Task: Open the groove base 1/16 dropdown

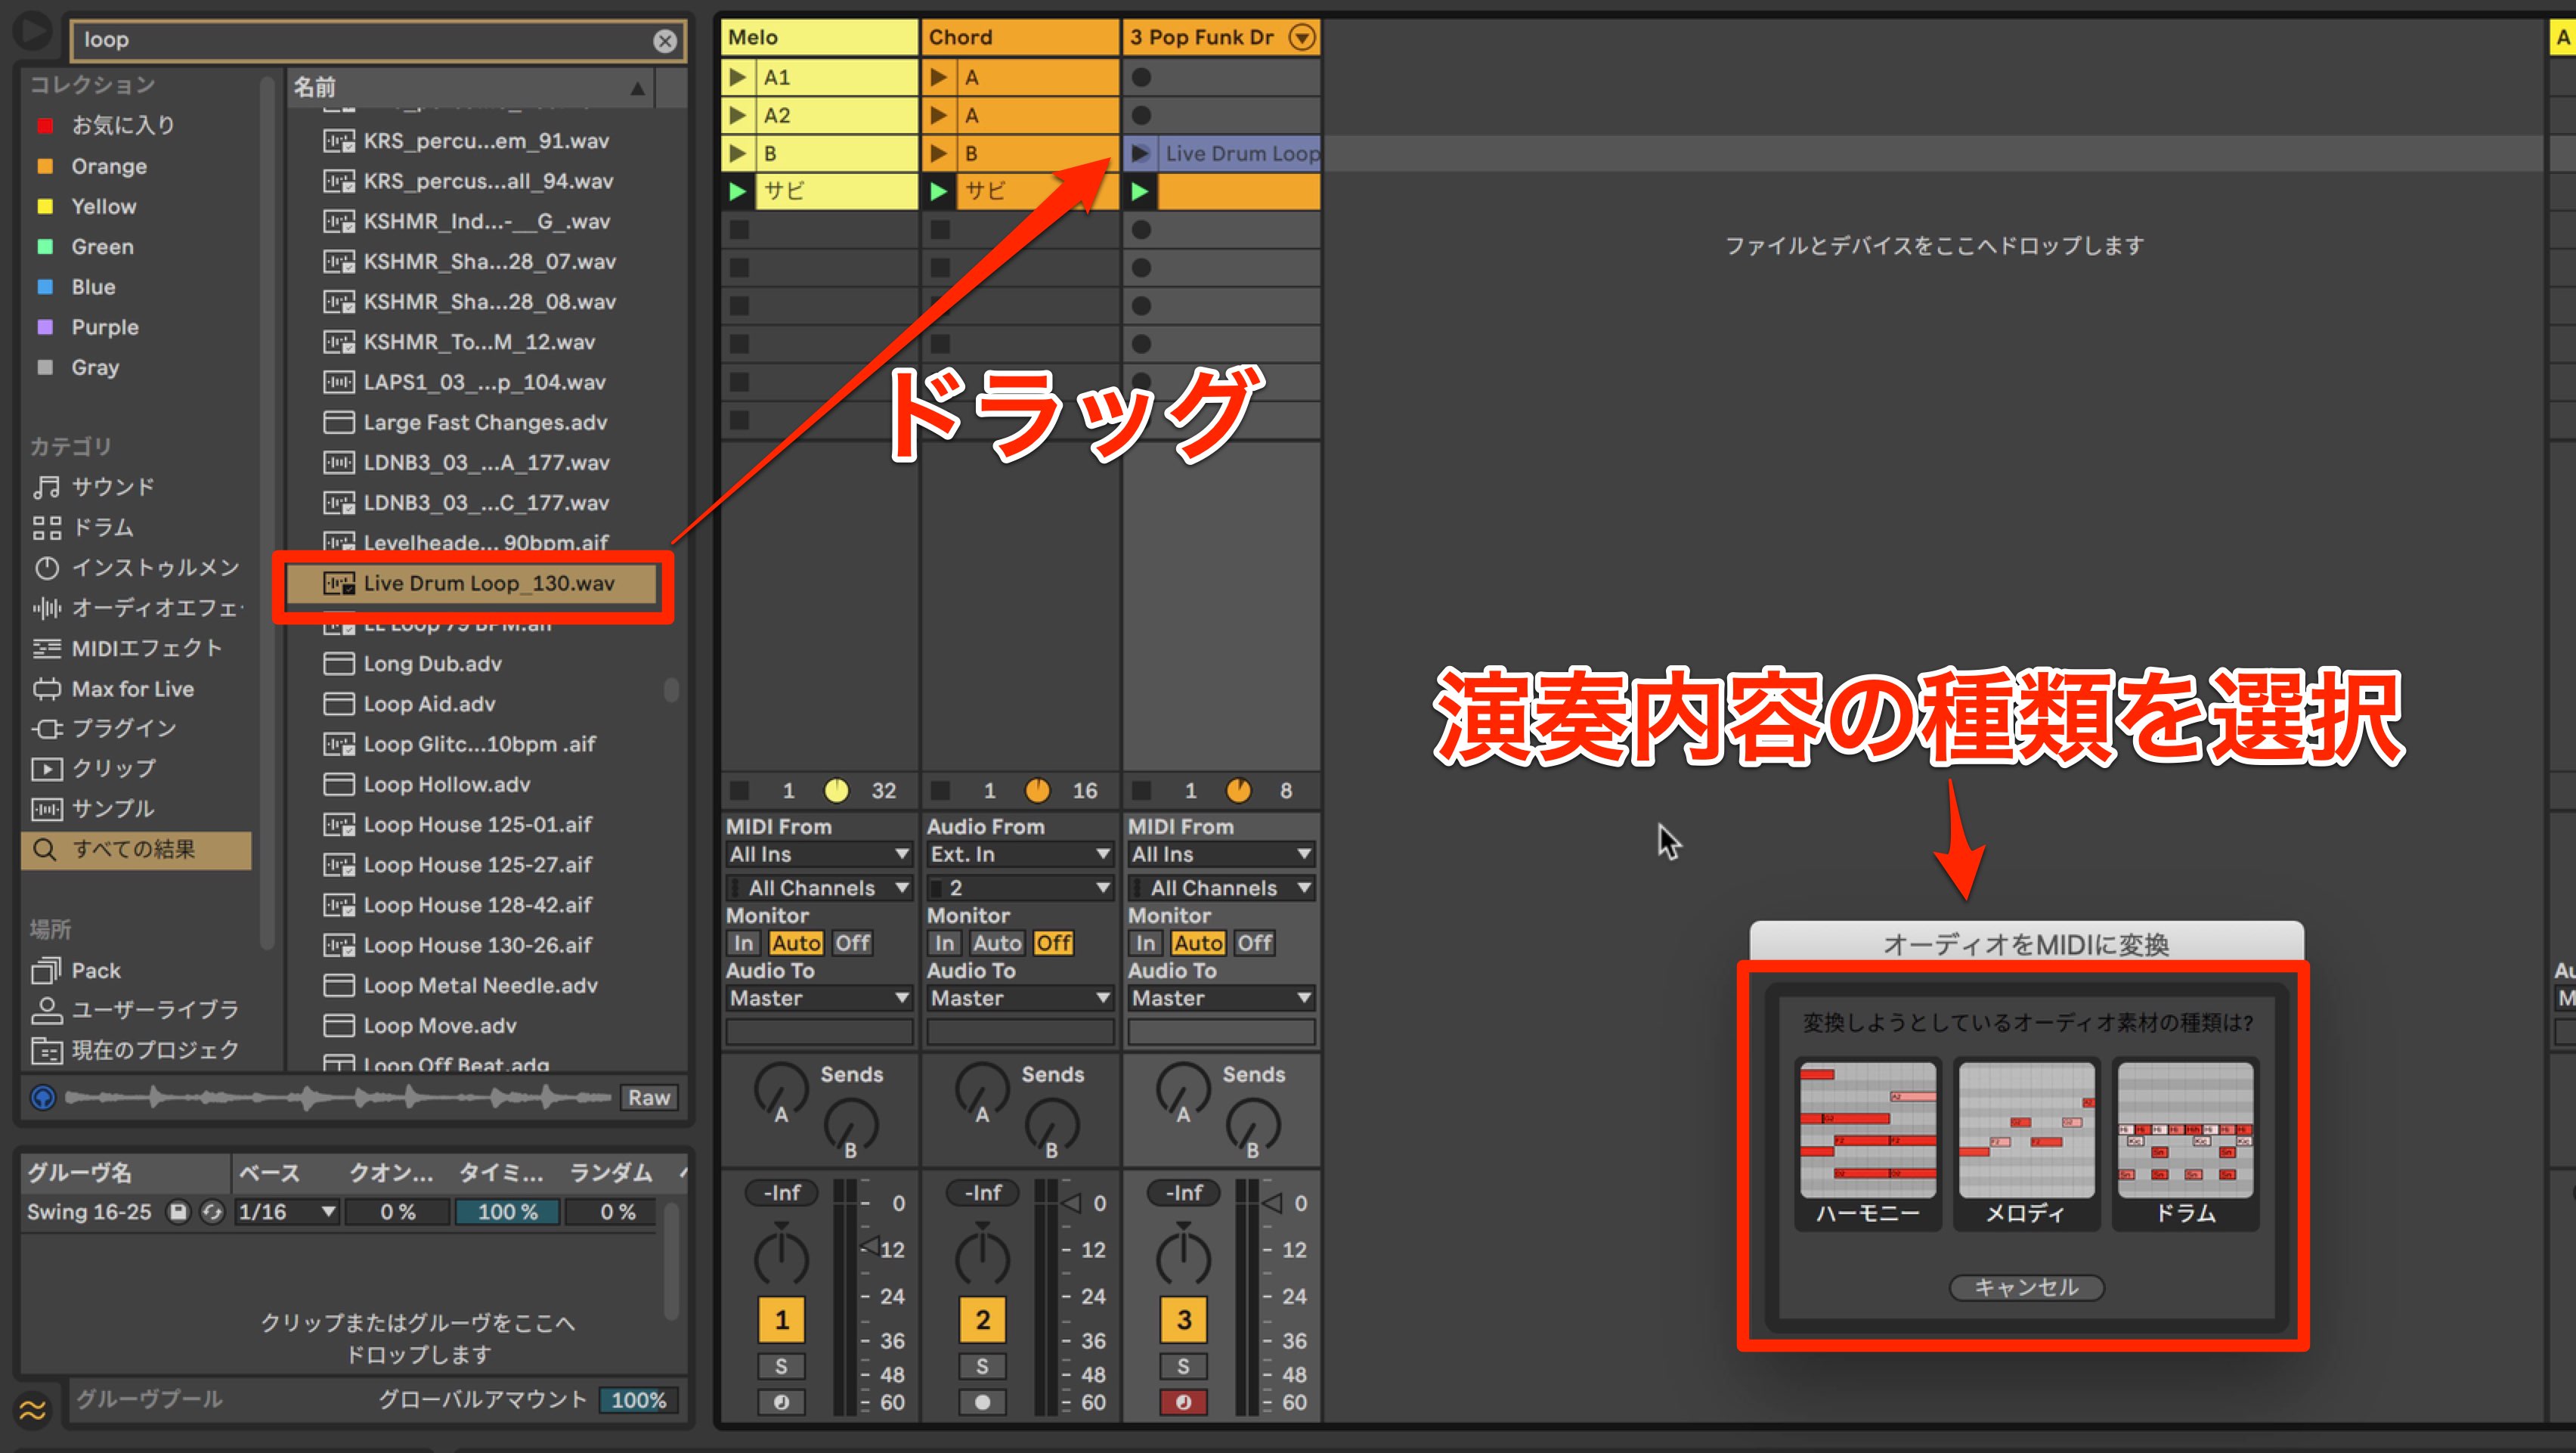Action: coord(286,1211)
